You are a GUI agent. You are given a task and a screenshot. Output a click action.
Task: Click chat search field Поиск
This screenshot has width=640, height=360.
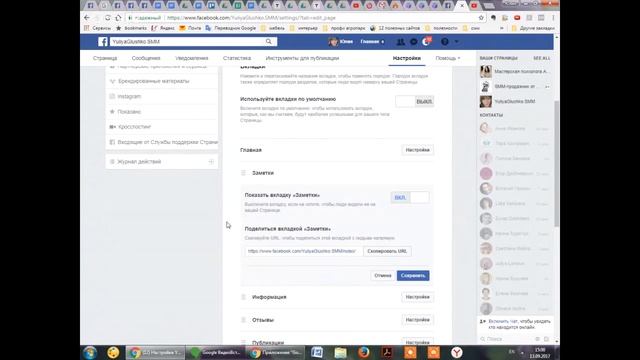tap(506, 339)
